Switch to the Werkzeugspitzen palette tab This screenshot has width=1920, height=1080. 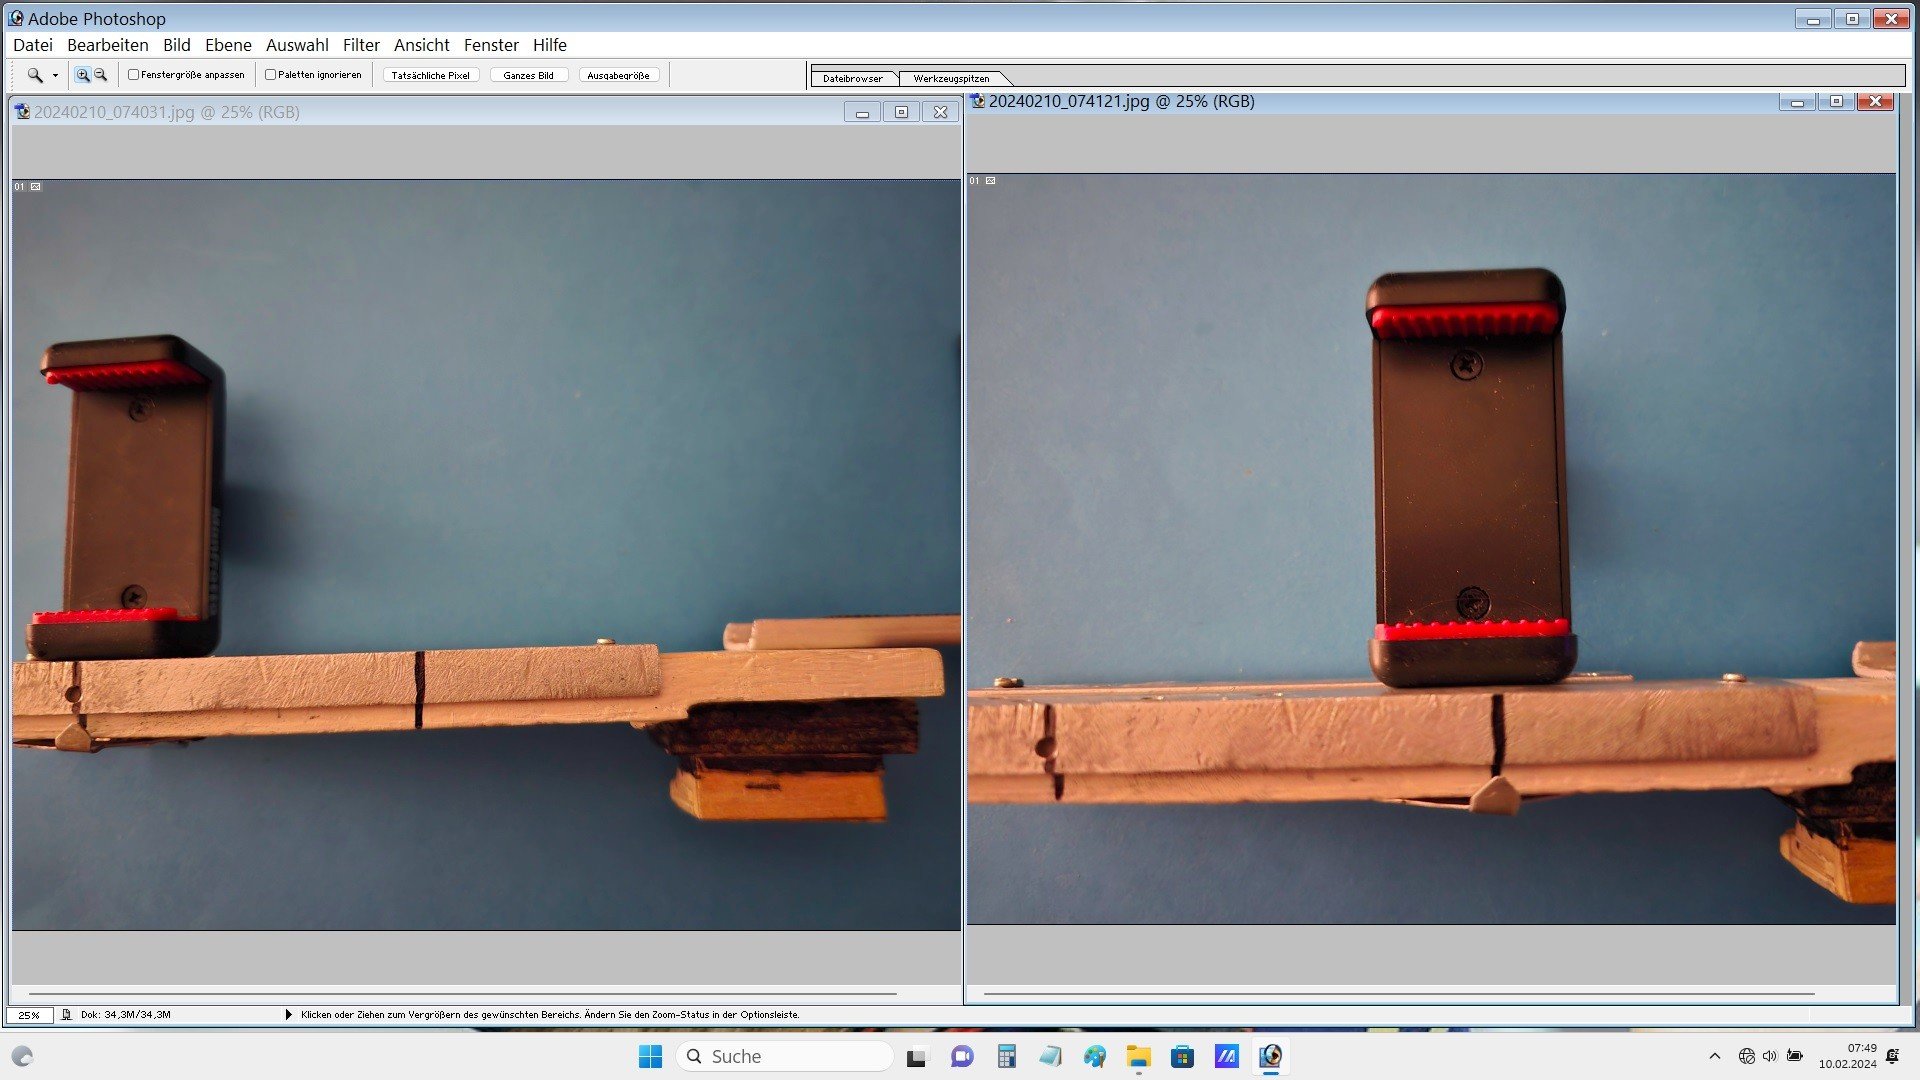tap(951, 78)
